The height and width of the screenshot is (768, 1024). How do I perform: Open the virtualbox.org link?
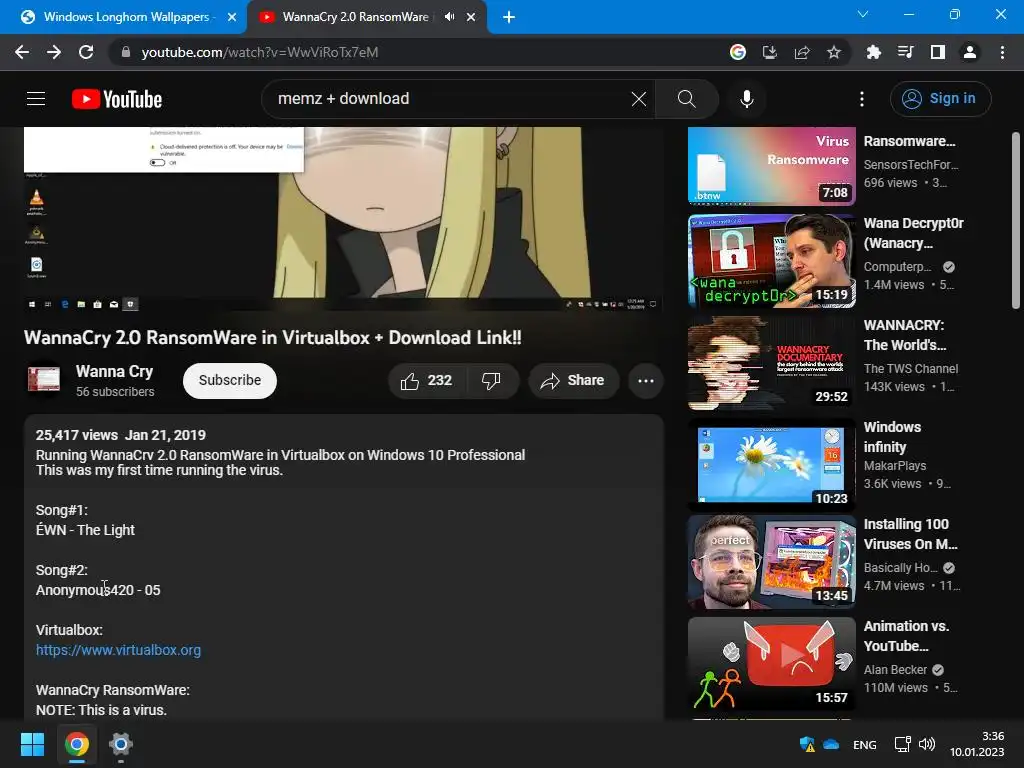coord(118,650)
